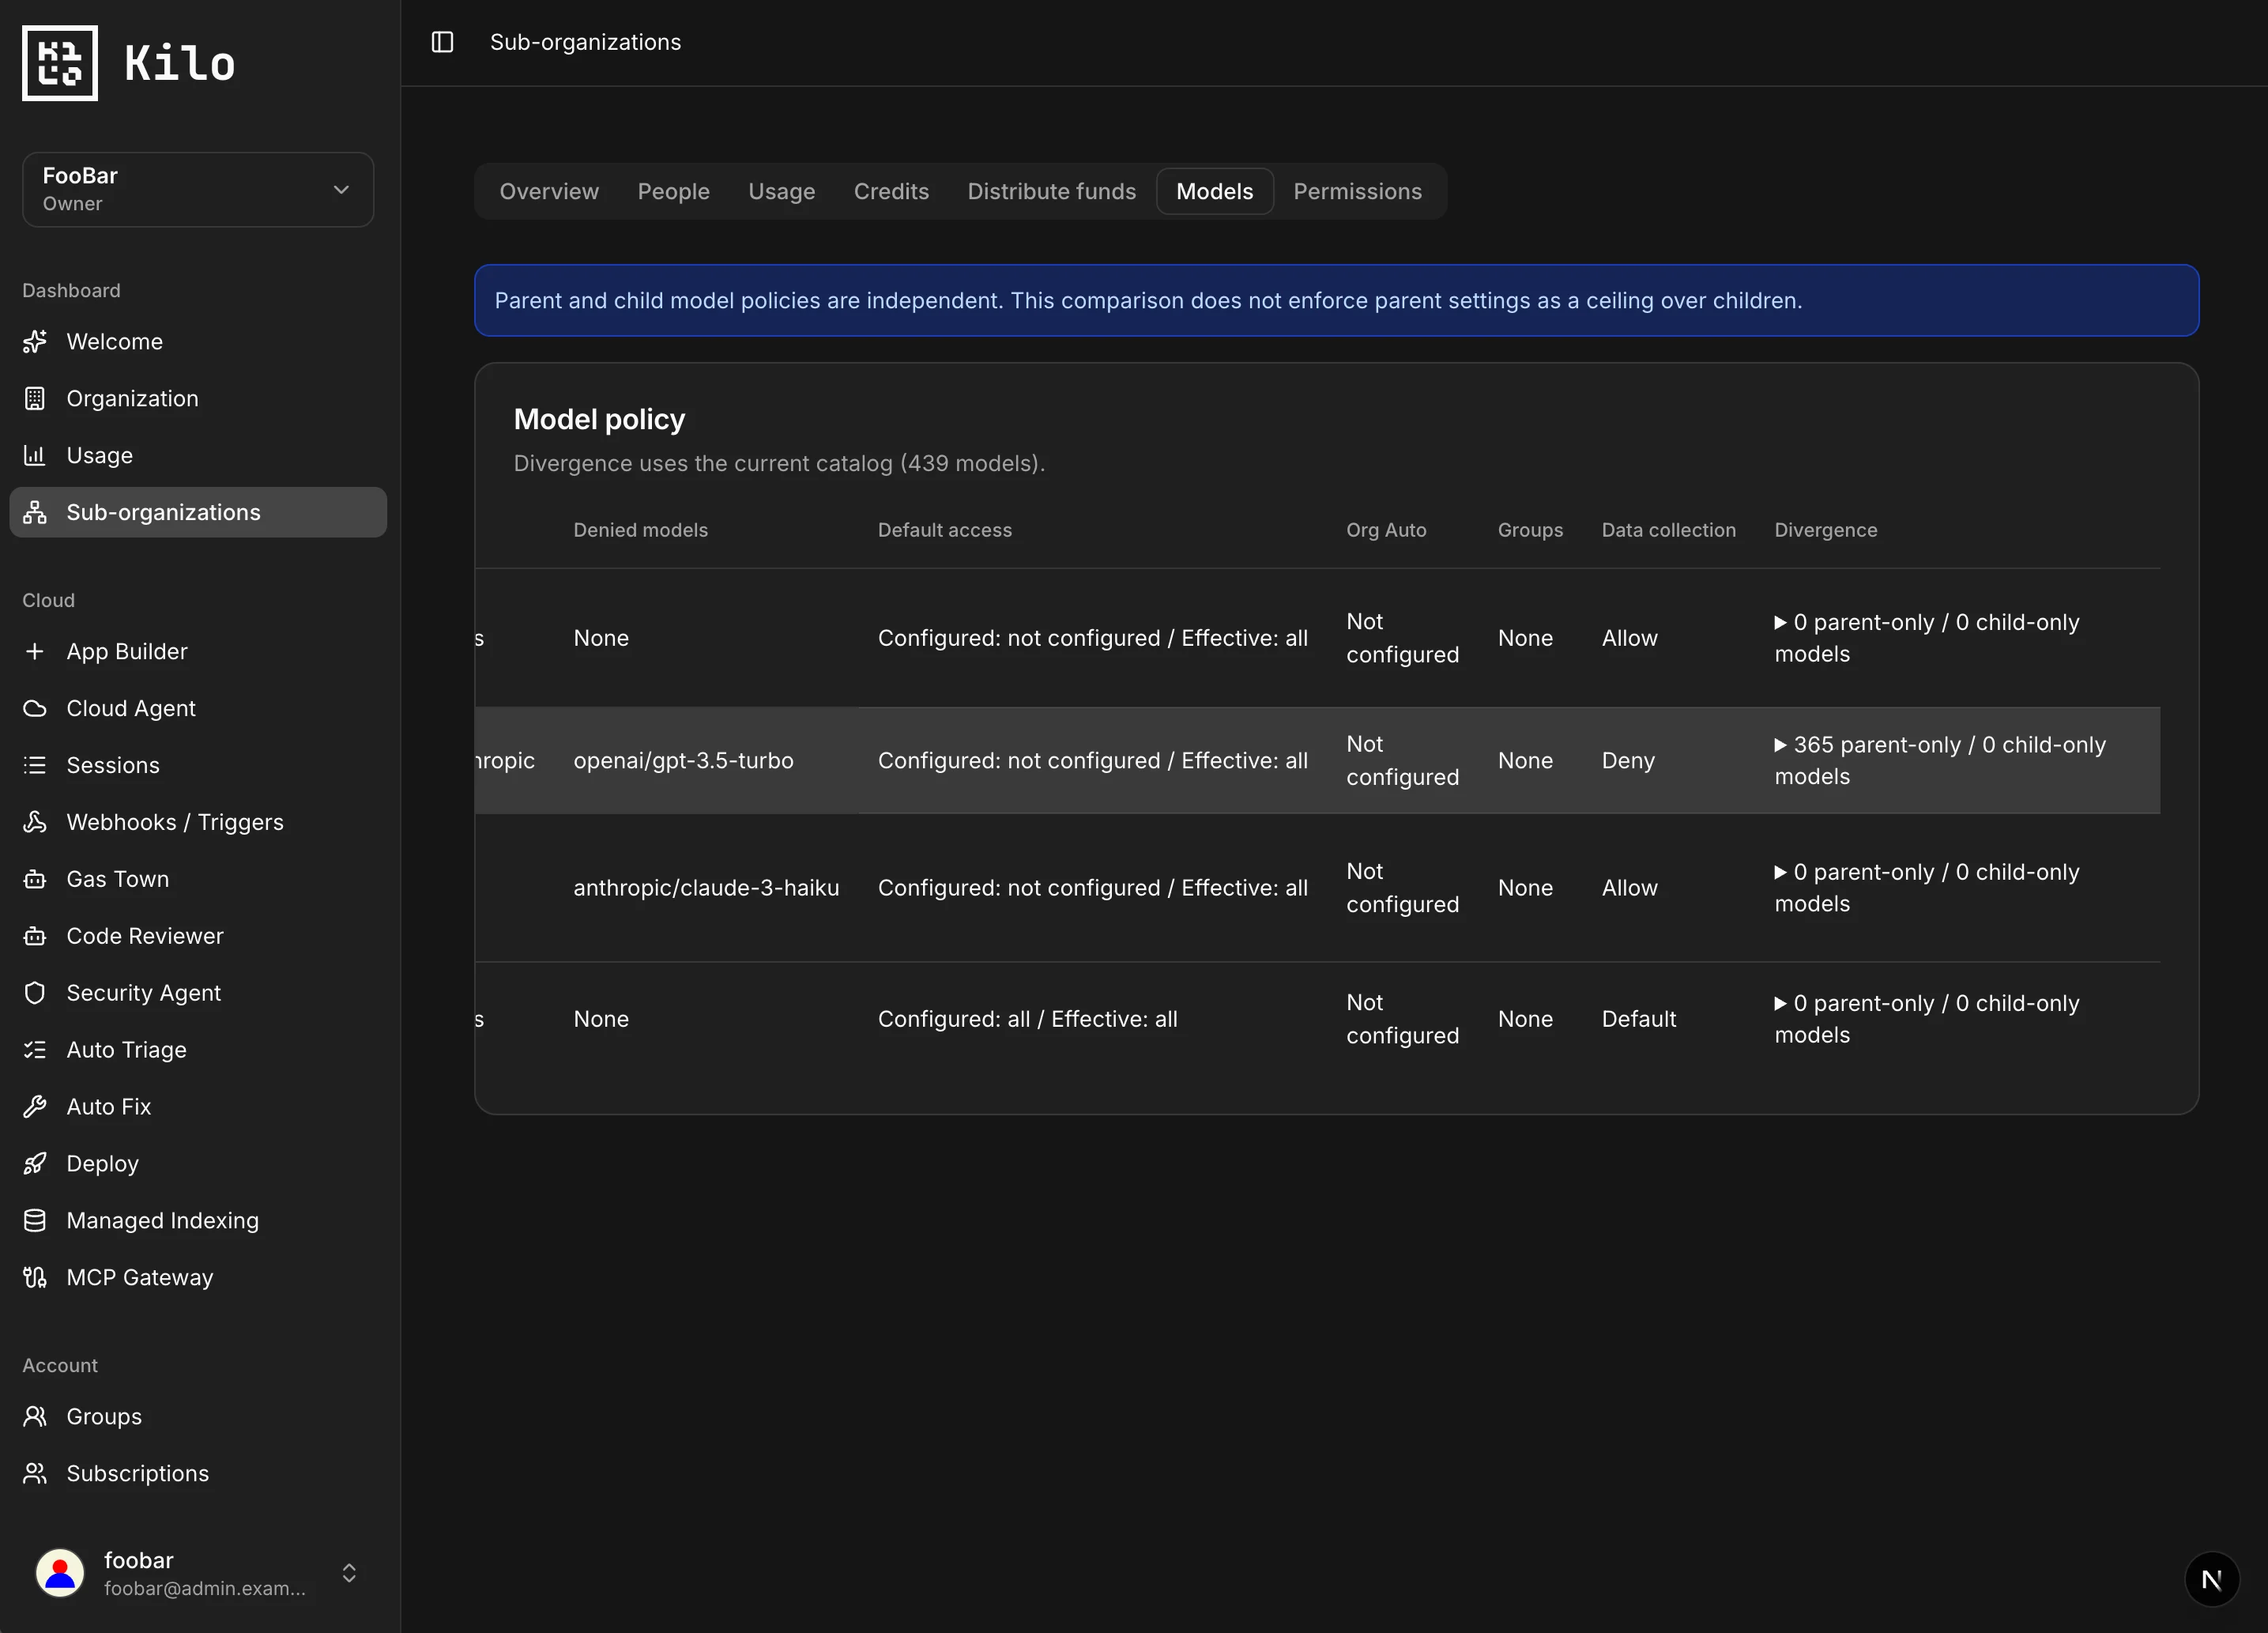Image resolution: width=2268 pixels, height=1633 pixels.
Task: Click the Data collection column header
Action: (1668, 530)
